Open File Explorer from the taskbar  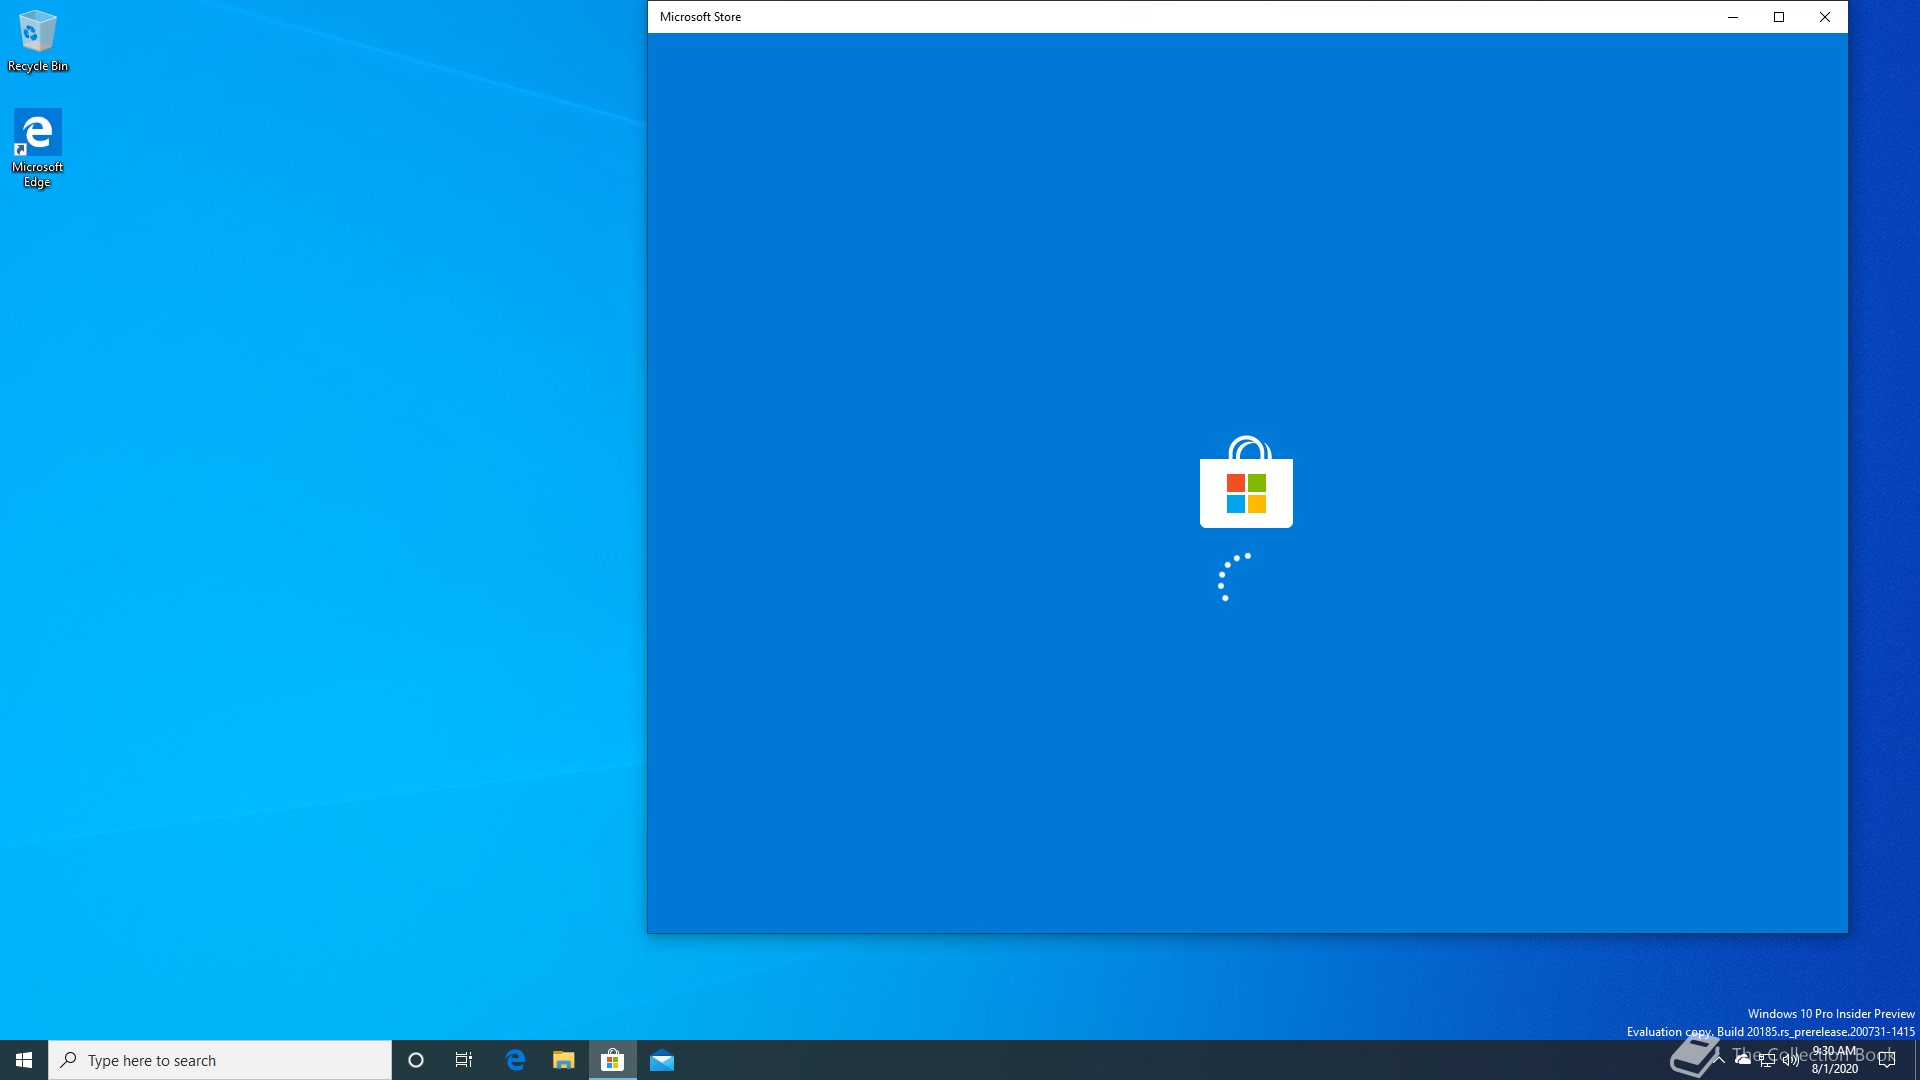coord(564,1060)
